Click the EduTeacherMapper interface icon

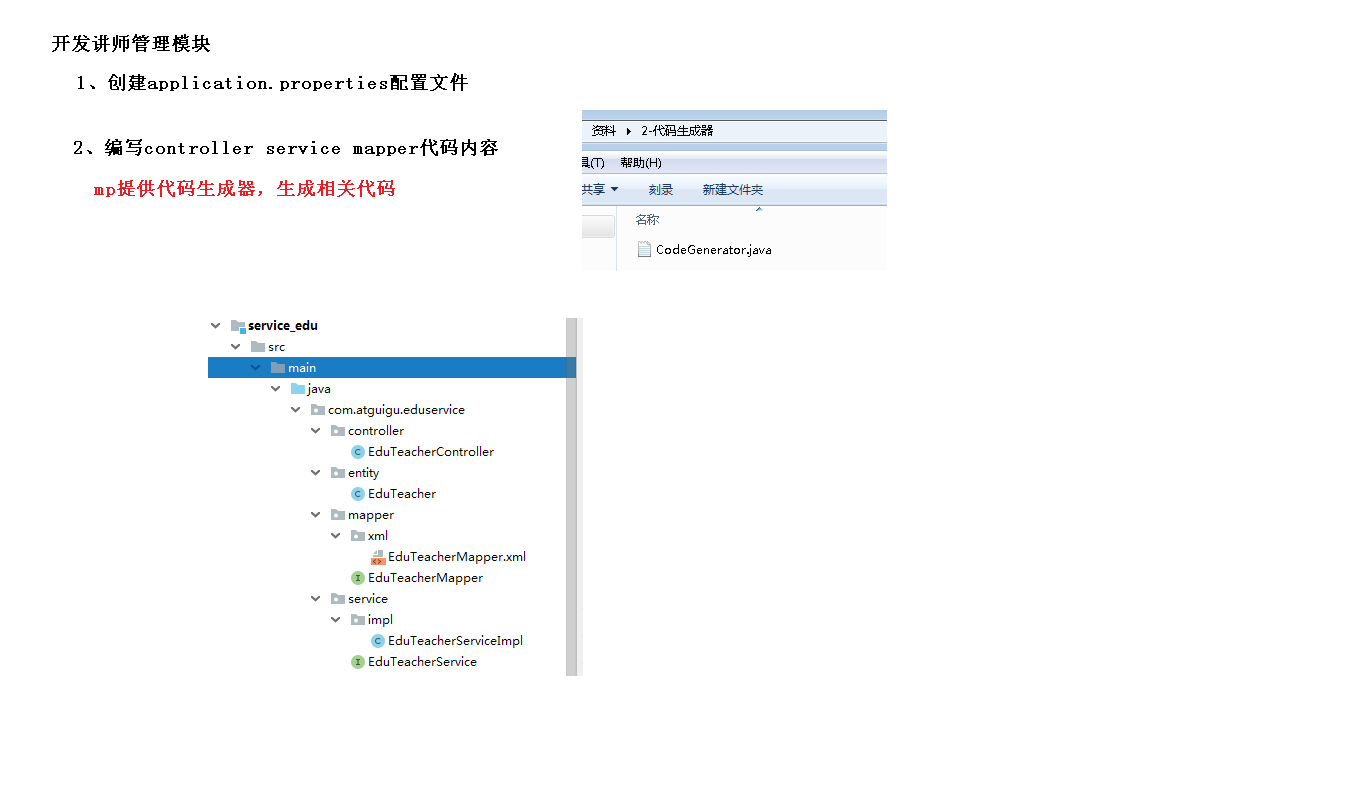[358, 578]
